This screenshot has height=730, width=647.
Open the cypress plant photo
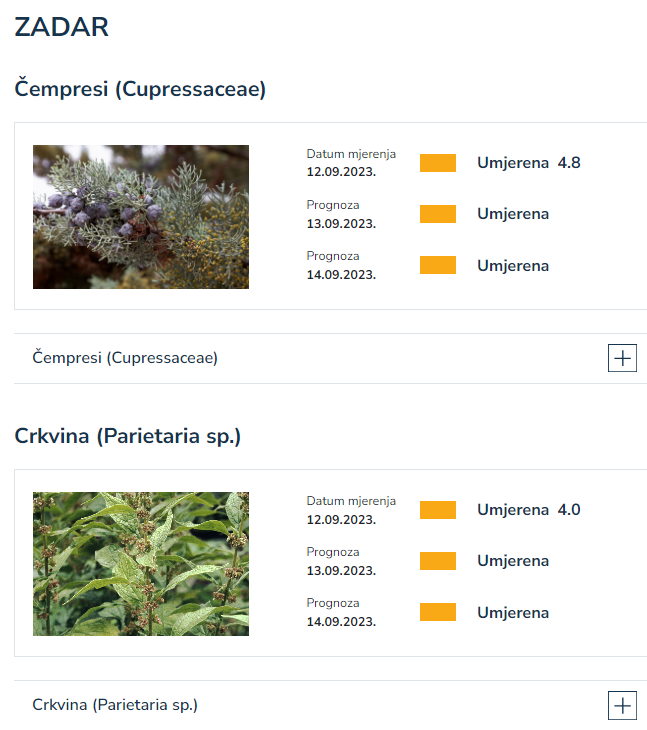pyautogui.click(x=141, y=217)
